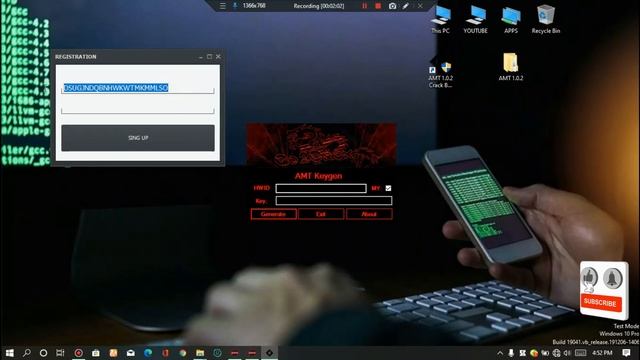Stop the screen recording
640x360 pixels.
click(378, 6)
